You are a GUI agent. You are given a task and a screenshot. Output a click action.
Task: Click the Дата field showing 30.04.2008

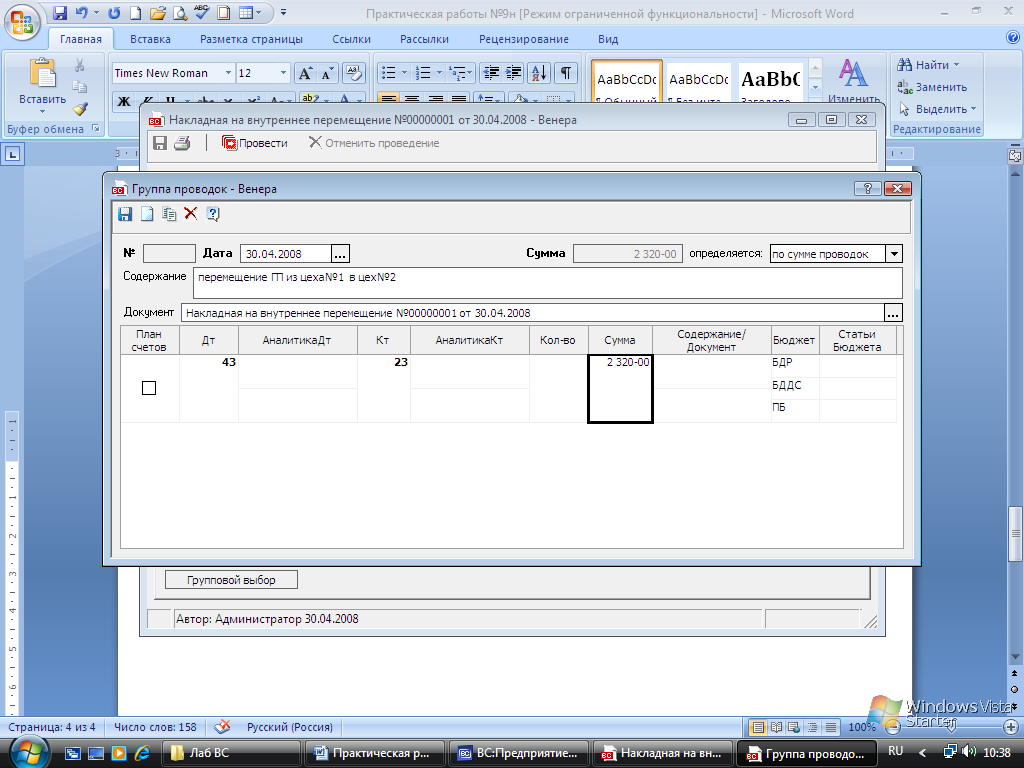tap(286, 254)
